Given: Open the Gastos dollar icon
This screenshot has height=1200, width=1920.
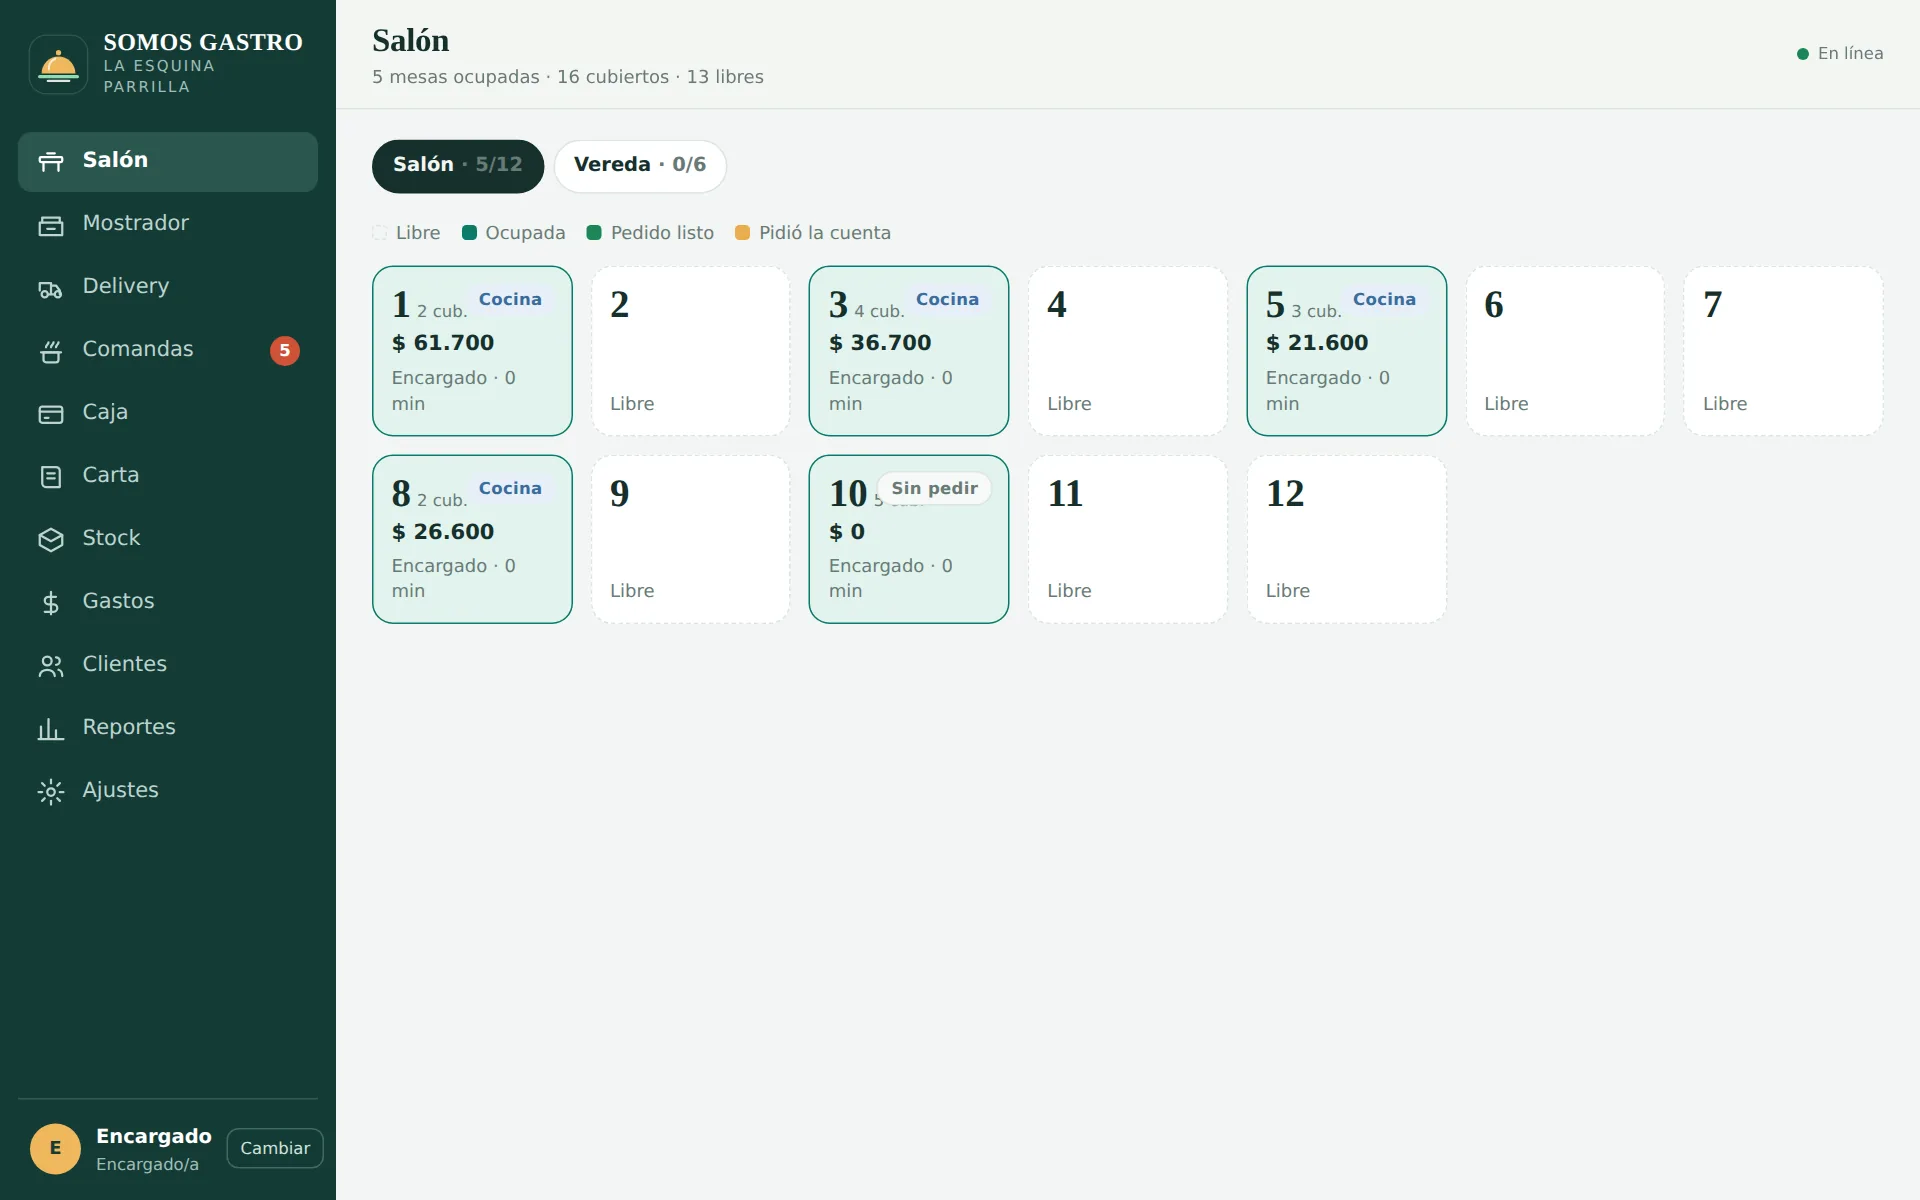Looking at the screenshot, I should click(51, 604).
